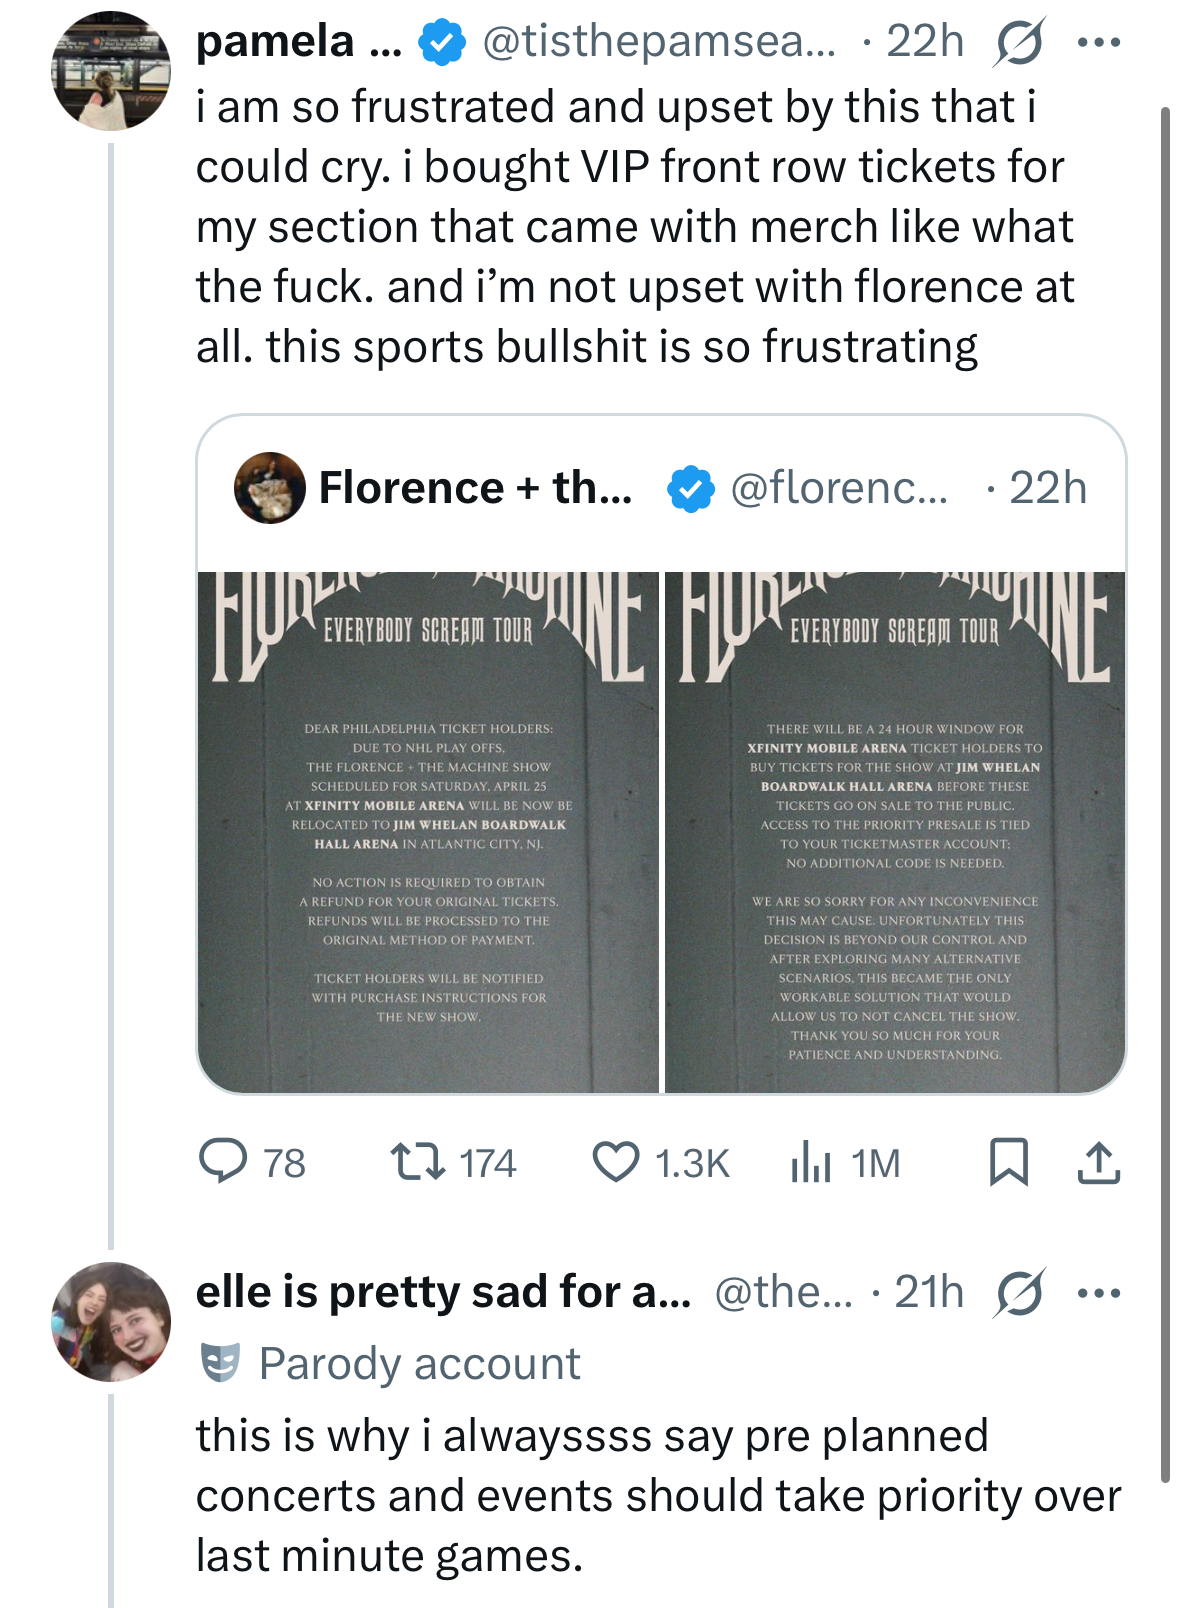The height and width of the screenshot is (1608, 1179).
Task: Open Grok icon on elle's reply
Action: pyautogui.click(x=1019, y=1292)
